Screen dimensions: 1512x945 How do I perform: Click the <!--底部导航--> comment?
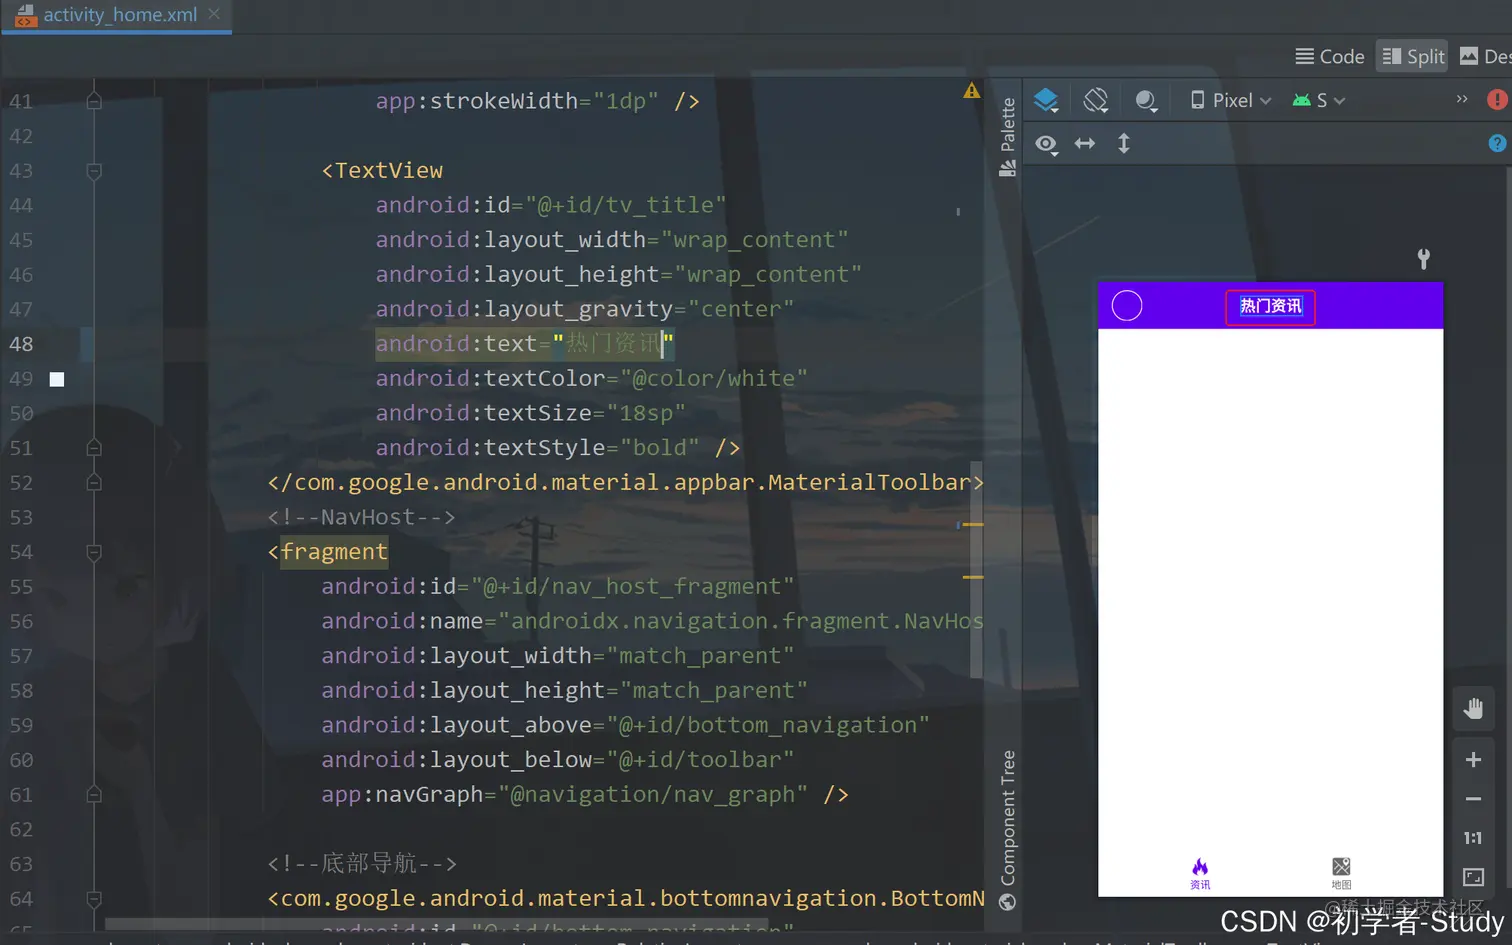pos(362,864)
